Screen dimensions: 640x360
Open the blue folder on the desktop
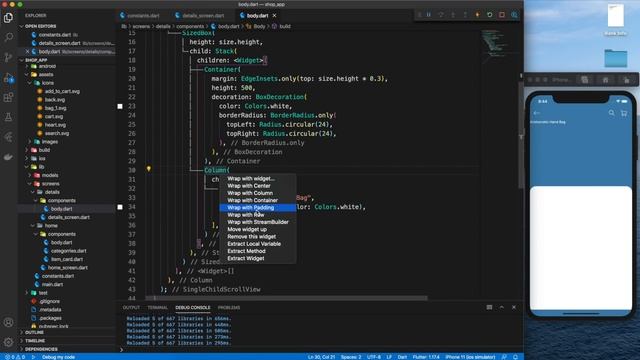[616, 58]
